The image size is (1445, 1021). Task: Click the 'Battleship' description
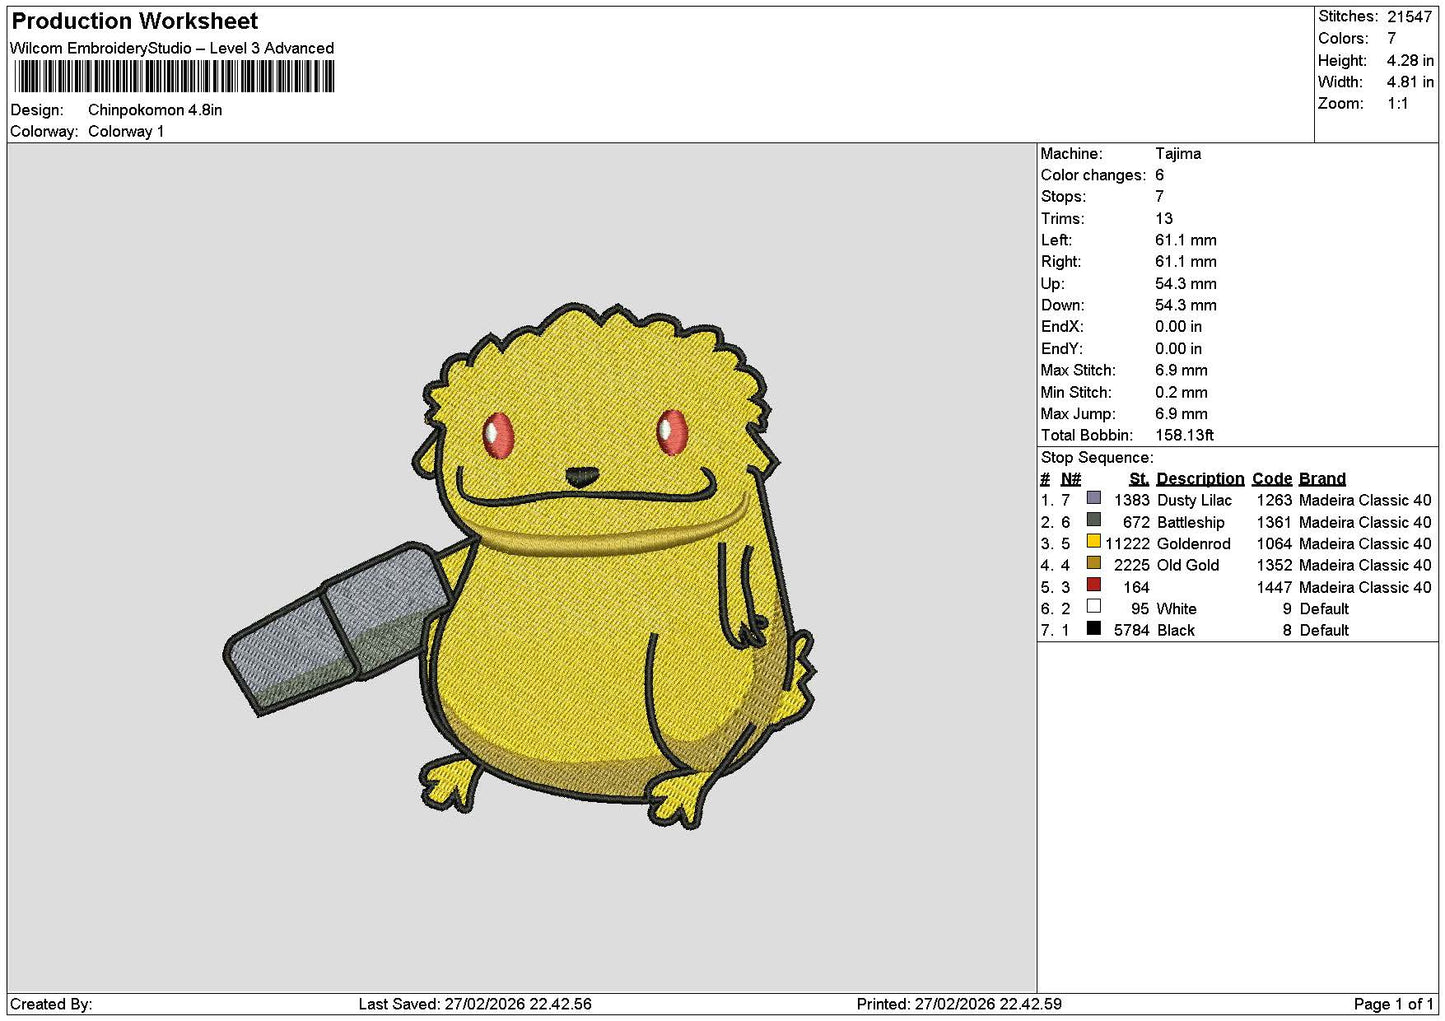(x=1191, y=522)
